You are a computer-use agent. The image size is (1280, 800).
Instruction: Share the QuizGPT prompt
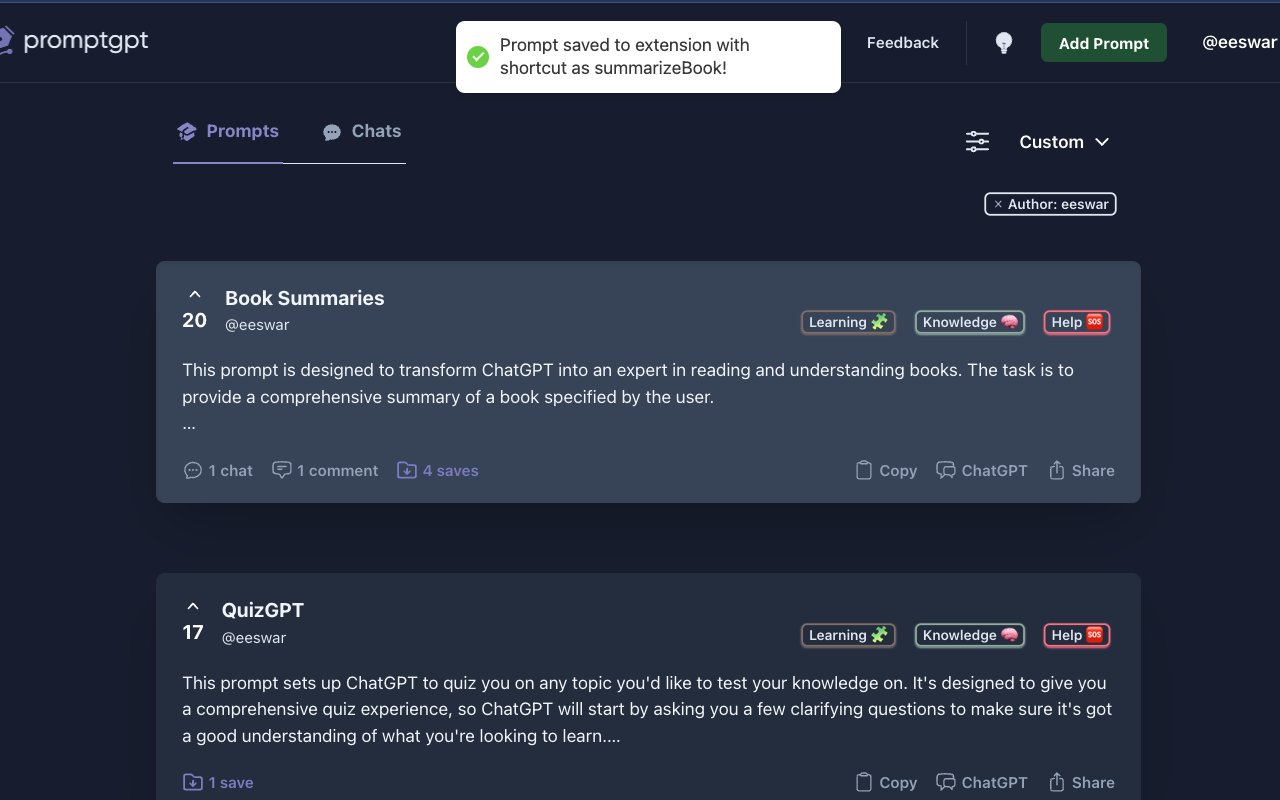[x=1081, y=782]
